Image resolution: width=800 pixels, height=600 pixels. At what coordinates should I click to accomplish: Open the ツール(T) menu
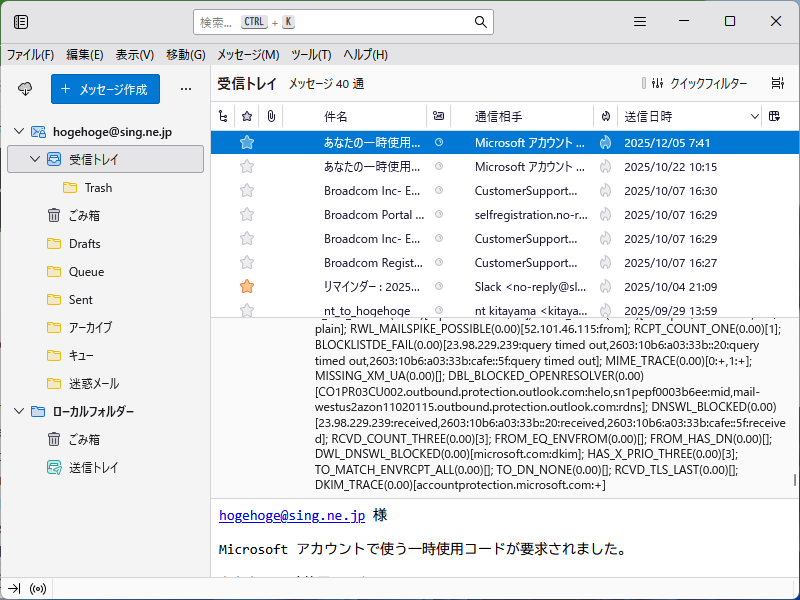click(x=311, y=55)
